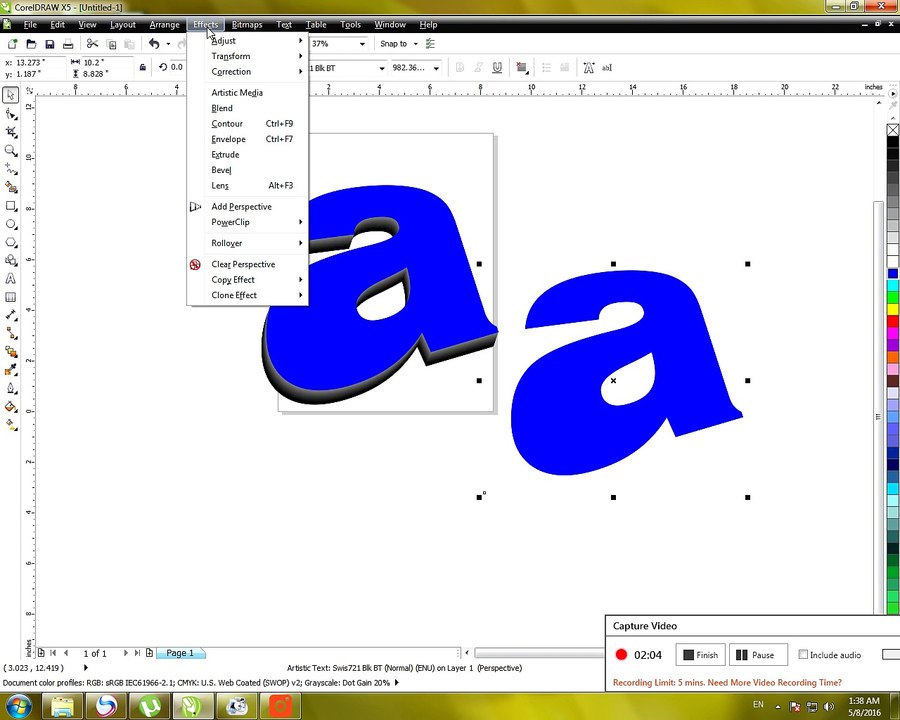900x720 pixels.
Task: Open the font name dropdown
Action: [x=382, y=68]
